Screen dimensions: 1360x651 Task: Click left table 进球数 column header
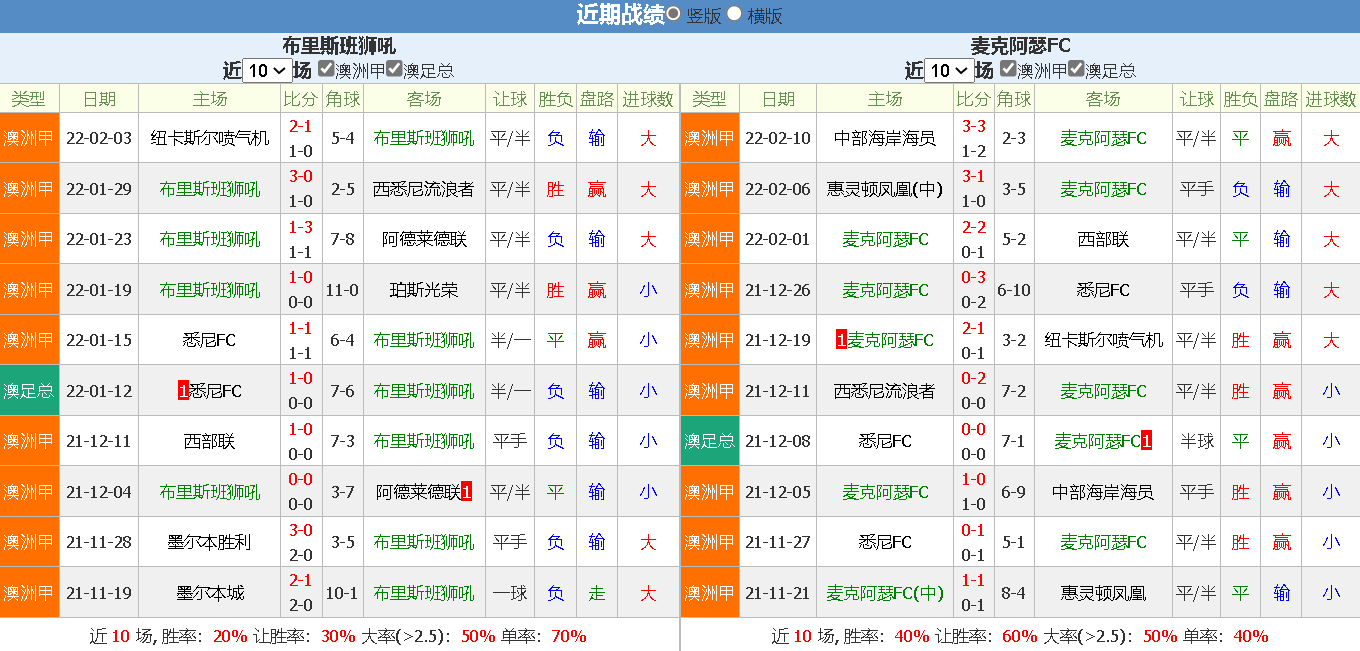648,98
